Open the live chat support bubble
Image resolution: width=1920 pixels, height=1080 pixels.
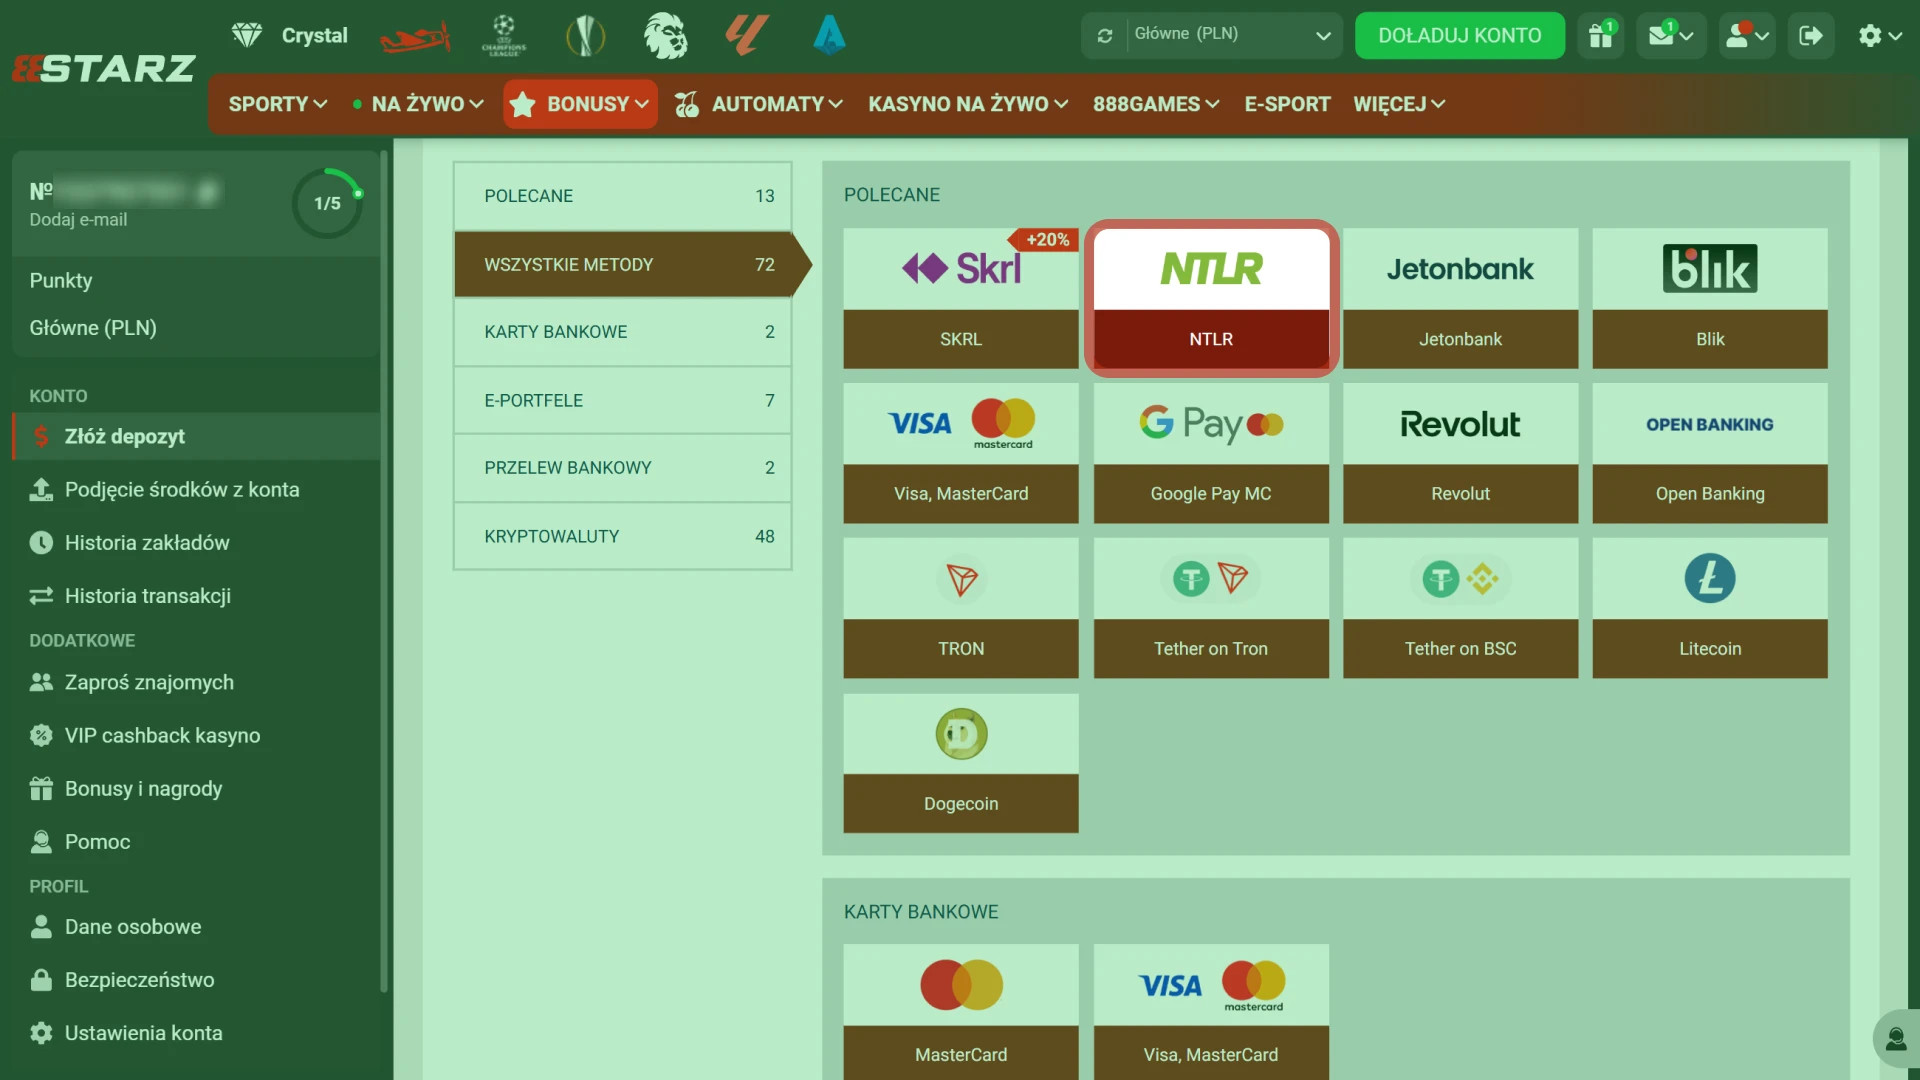(1895, 1039)
